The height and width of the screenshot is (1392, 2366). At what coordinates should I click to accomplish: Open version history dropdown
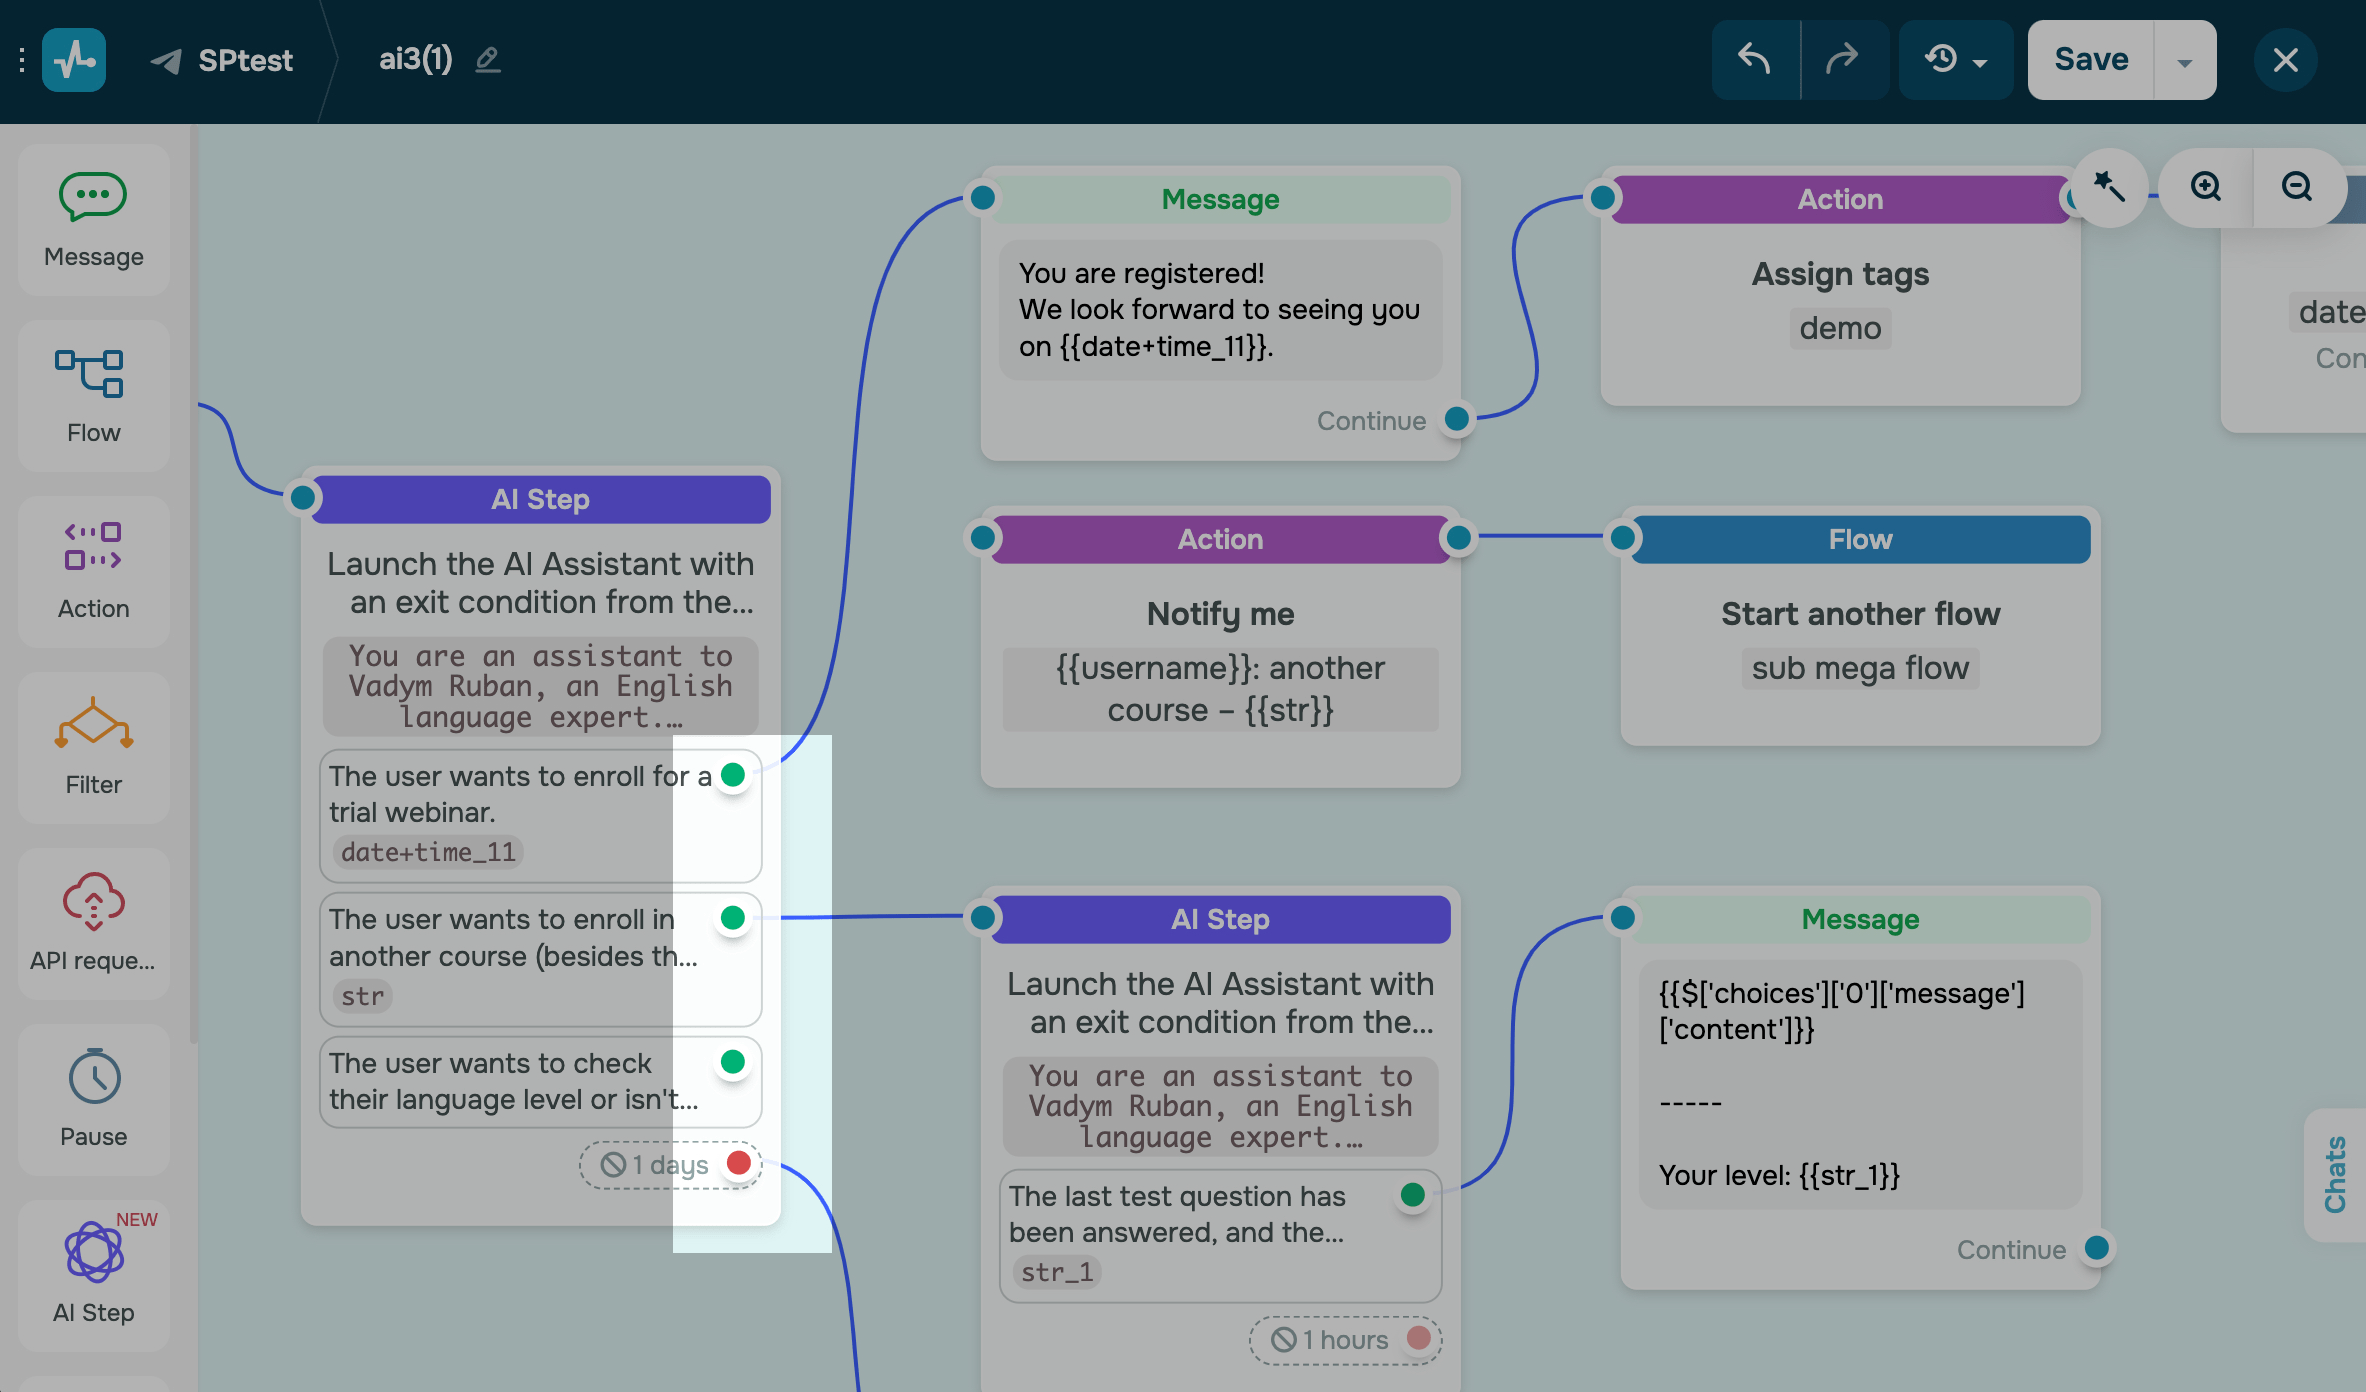pyautogui.click(x=1955, y=60)
